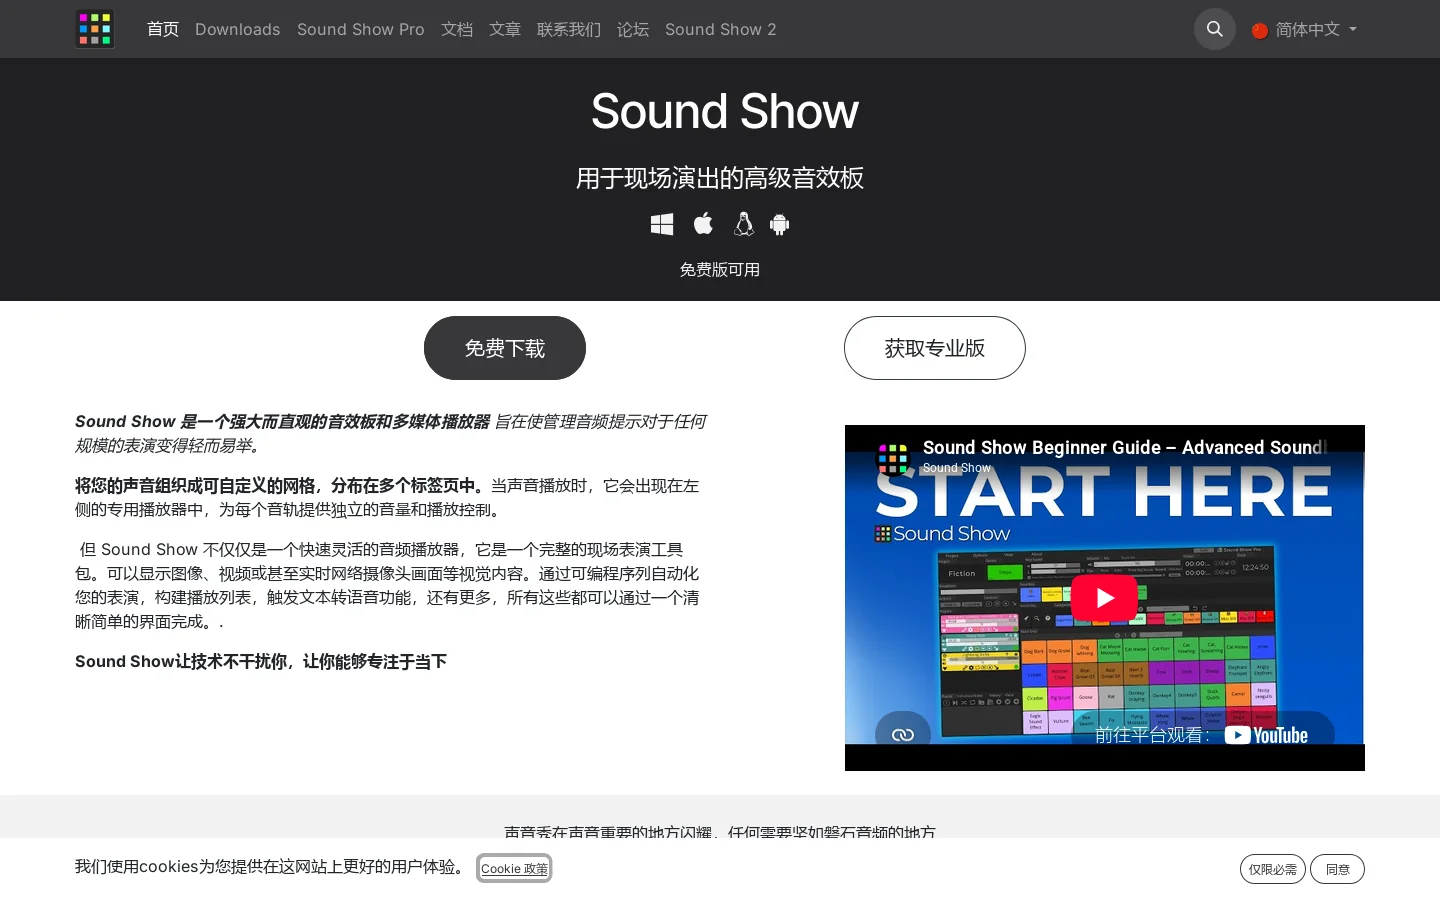Click the Sound Show让技术不干扰你 line
The width and height of the screenshot is (1440, 900).
(261, 661)
